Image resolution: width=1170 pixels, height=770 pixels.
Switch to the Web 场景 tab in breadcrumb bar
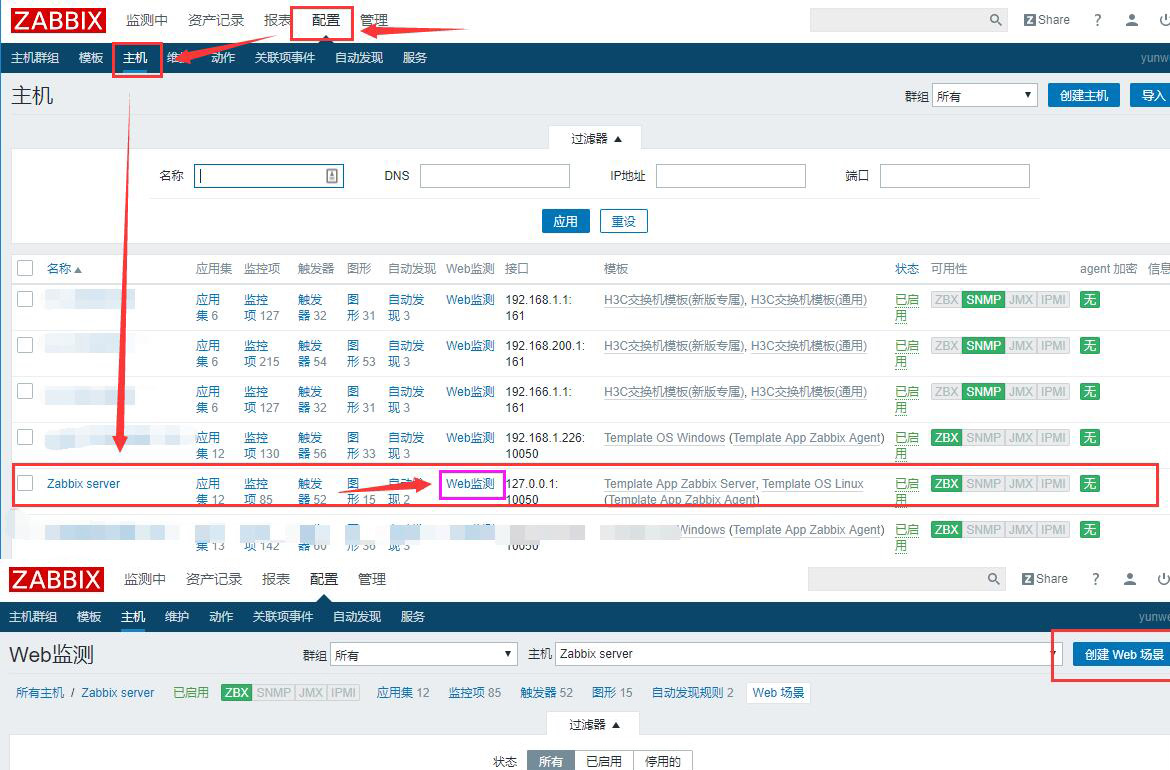[778, 692]
